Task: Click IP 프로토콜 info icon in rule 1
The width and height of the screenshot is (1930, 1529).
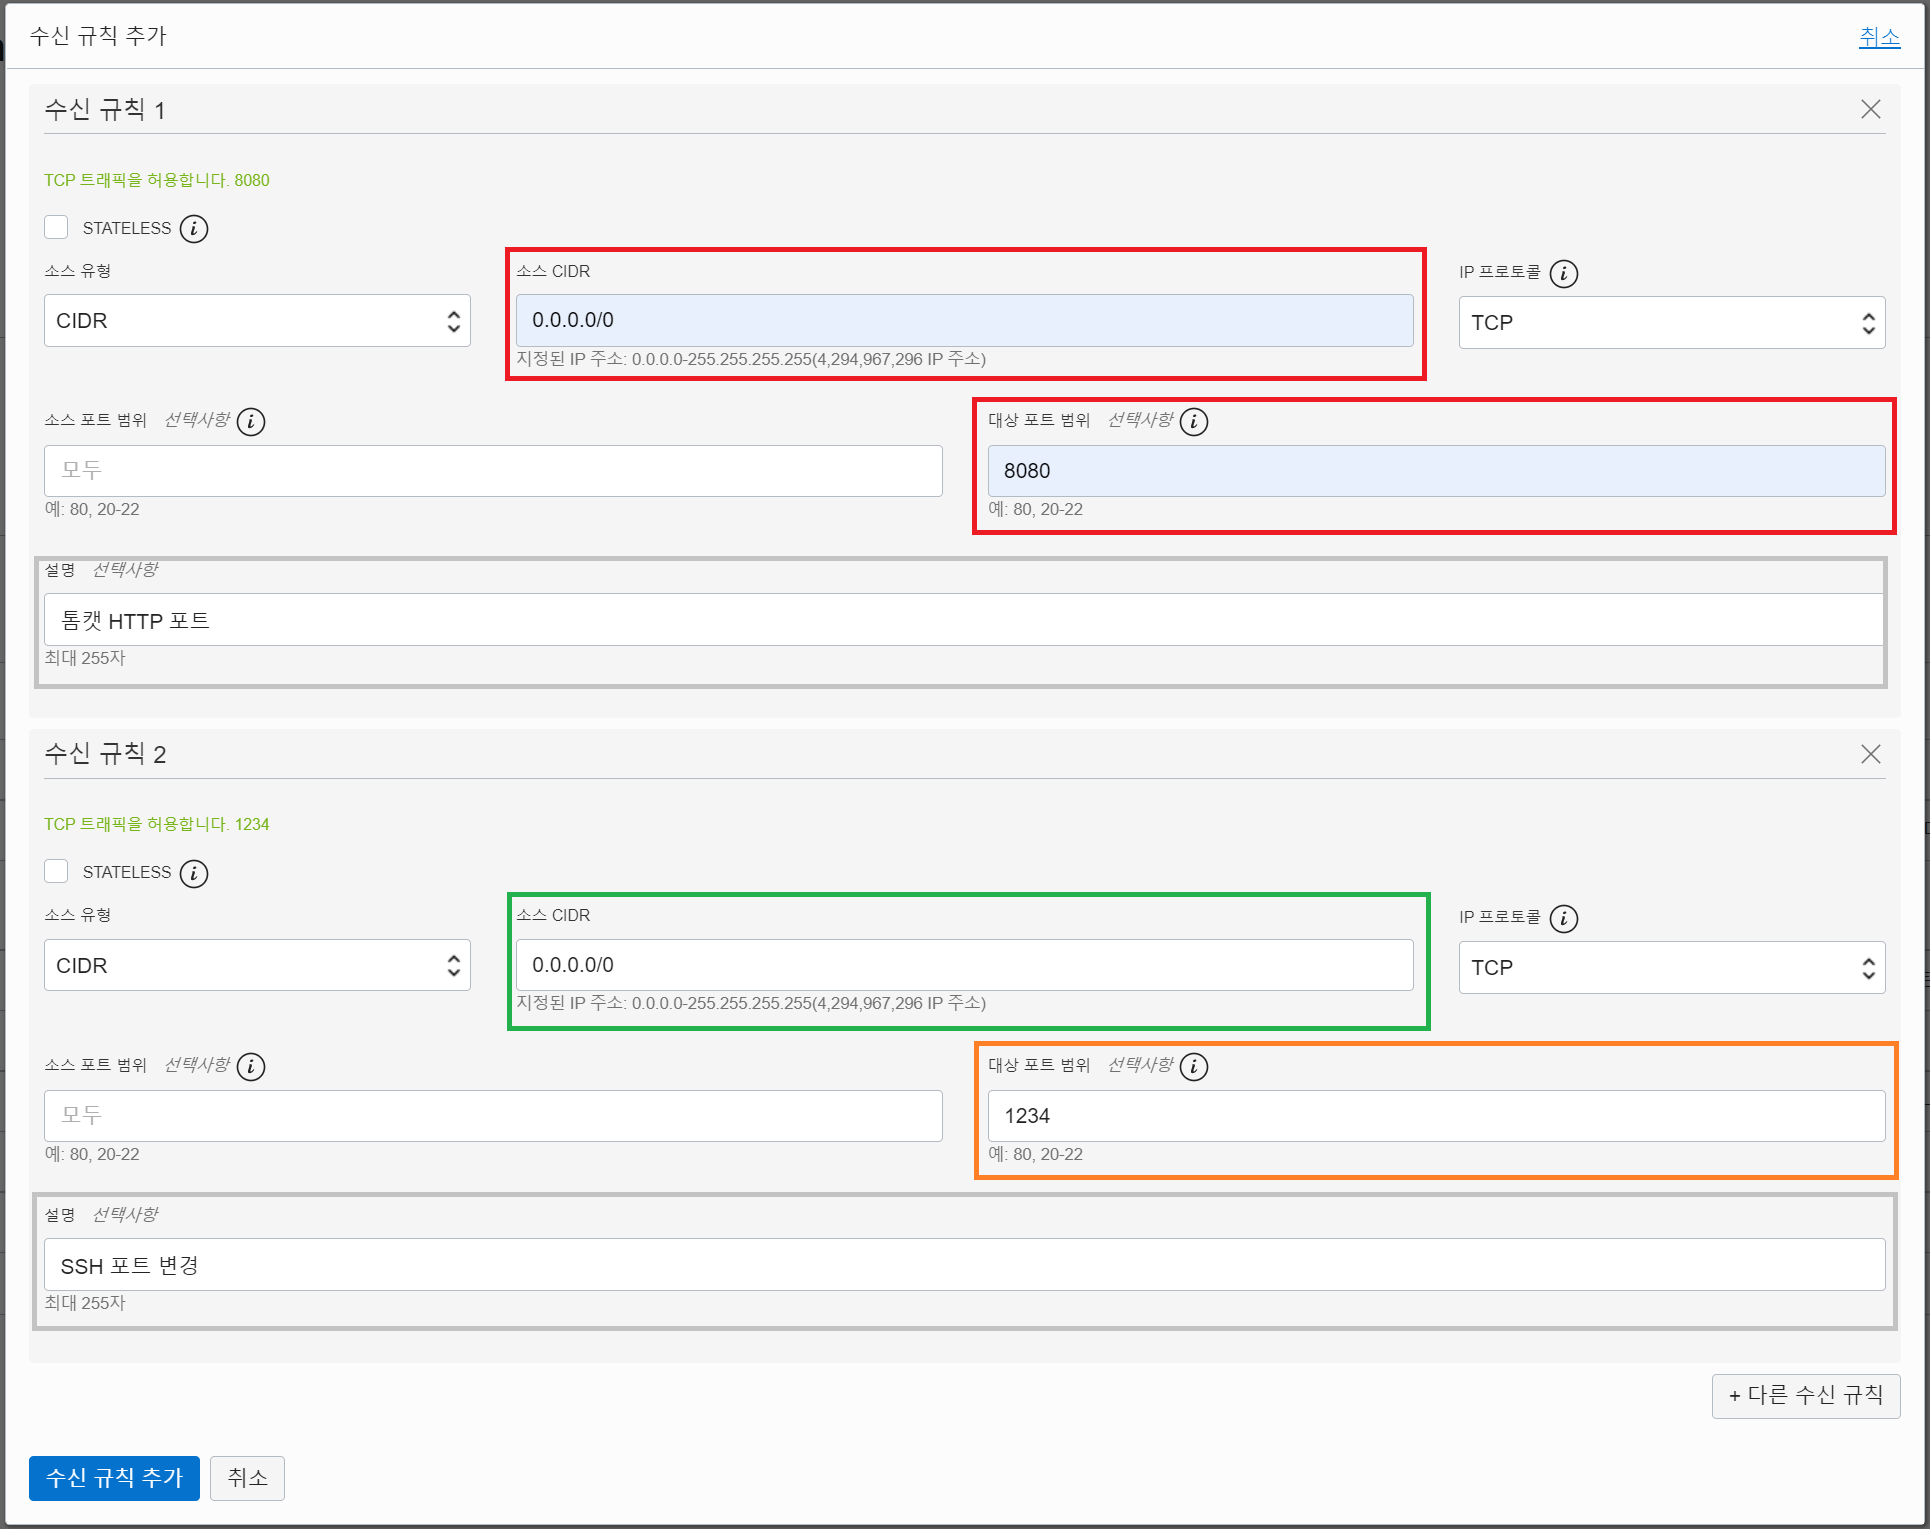Action: tap(1564, 273)
